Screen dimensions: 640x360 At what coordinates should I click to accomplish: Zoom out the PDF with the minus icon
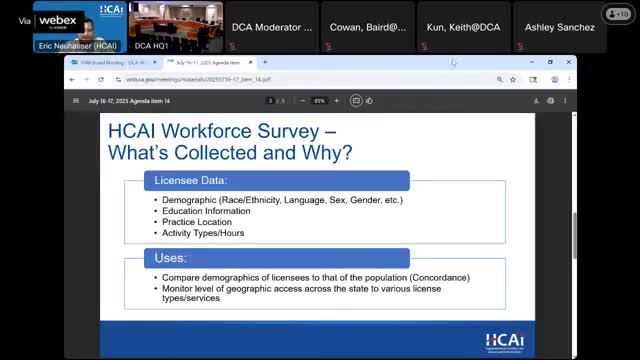302,101
